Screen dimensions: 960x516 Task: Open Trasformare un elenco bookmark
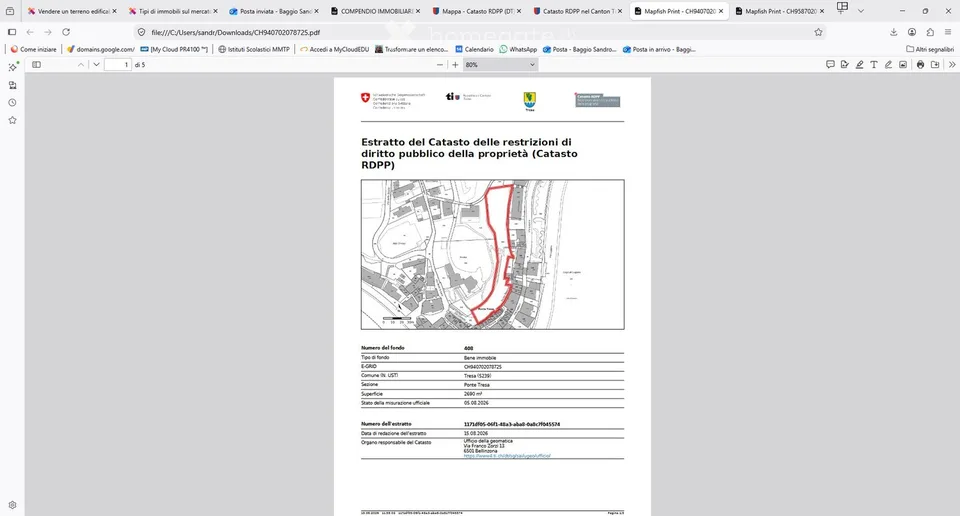[411, 49]
